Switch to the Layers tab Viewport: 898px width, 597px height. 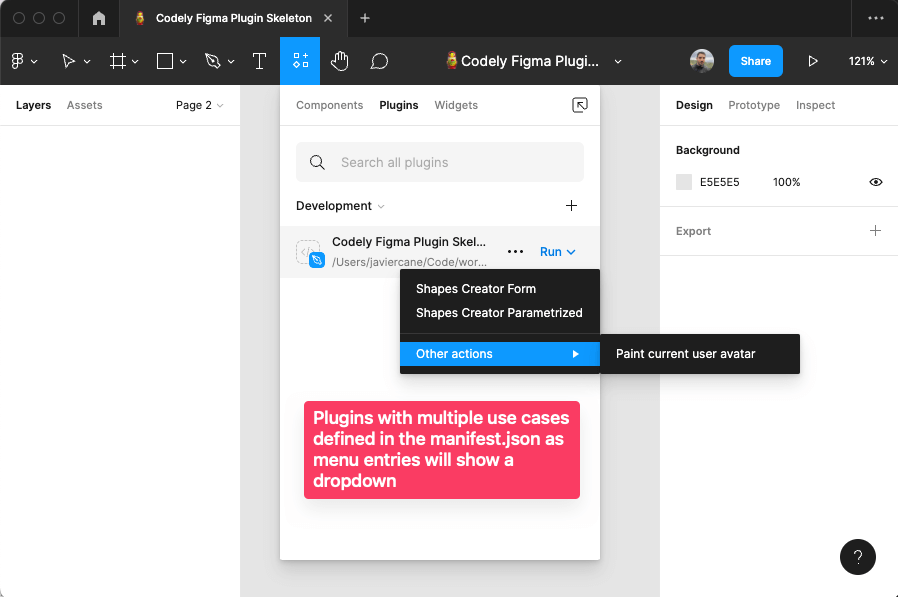pos(33,105)
